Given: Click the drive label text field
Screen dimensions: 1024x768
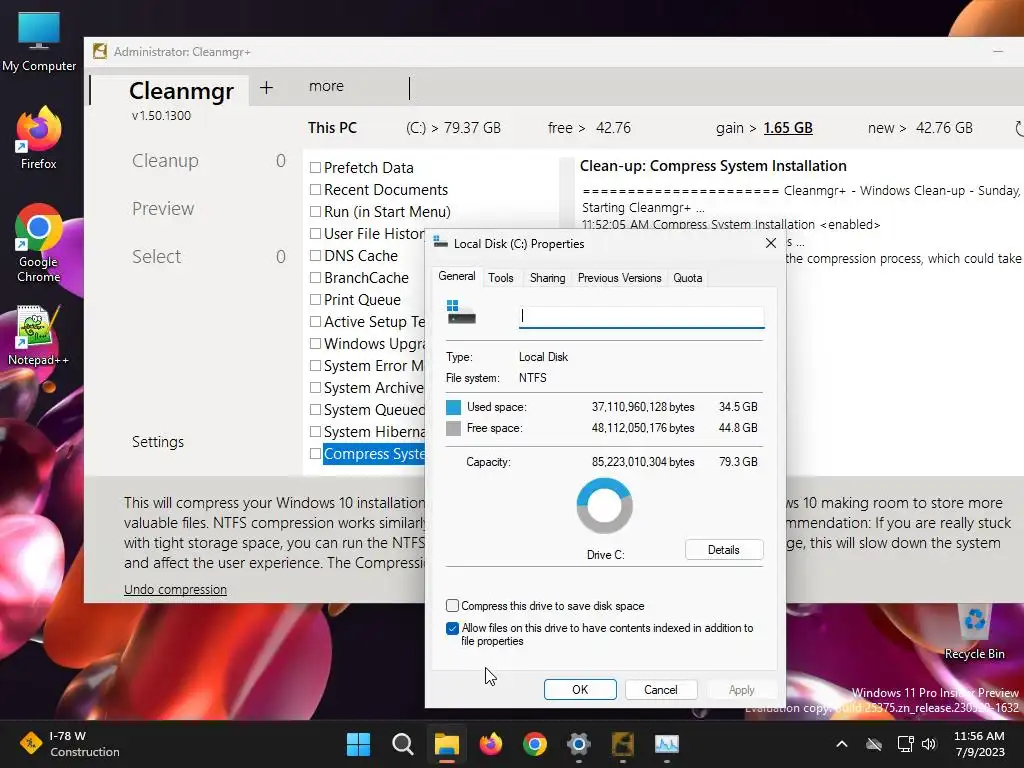Looking at the screenshot, I should click(x=641, y=317).
